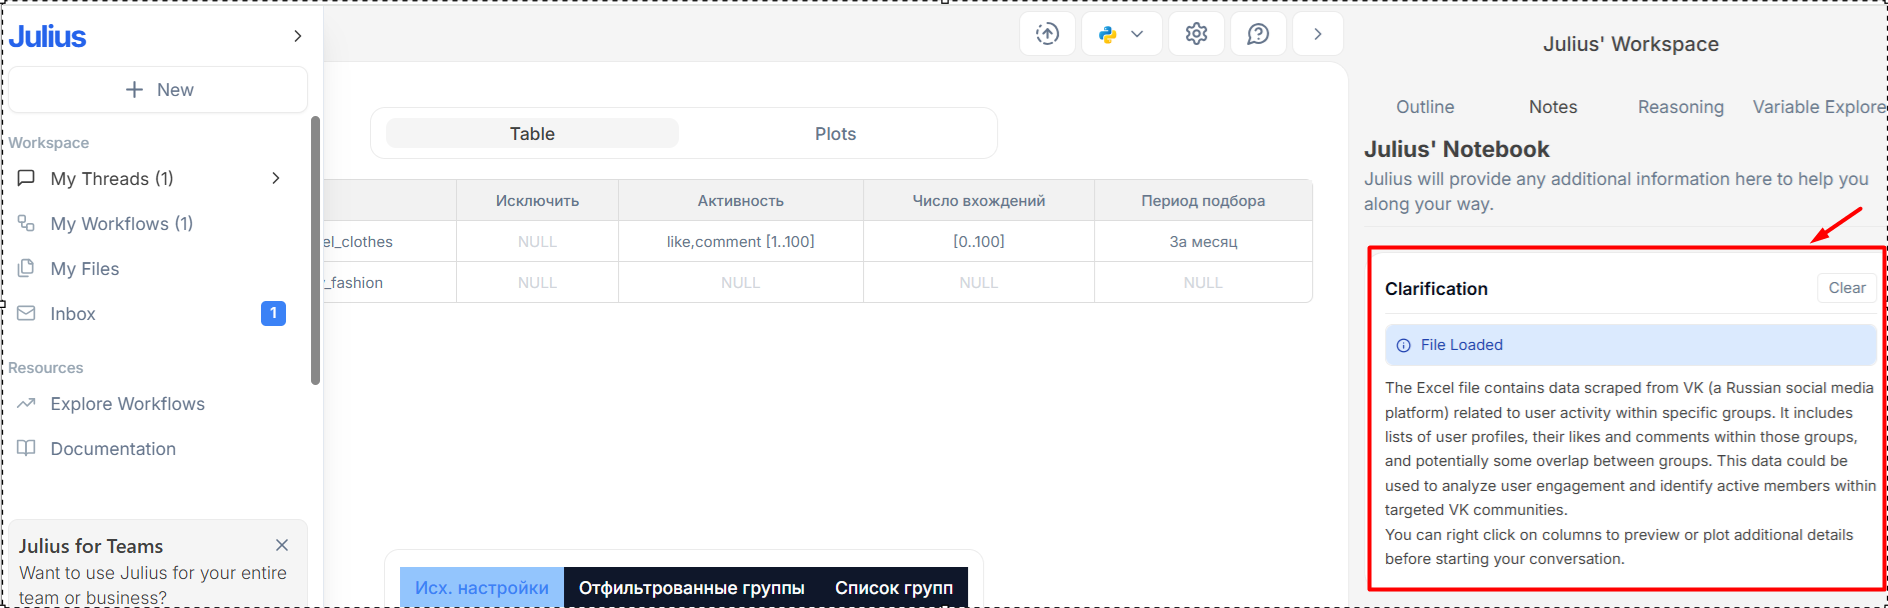Clear the Clarification note
Viewport: 1888px width, 608px height.
pyautogui.click(x=1846, y=288)
